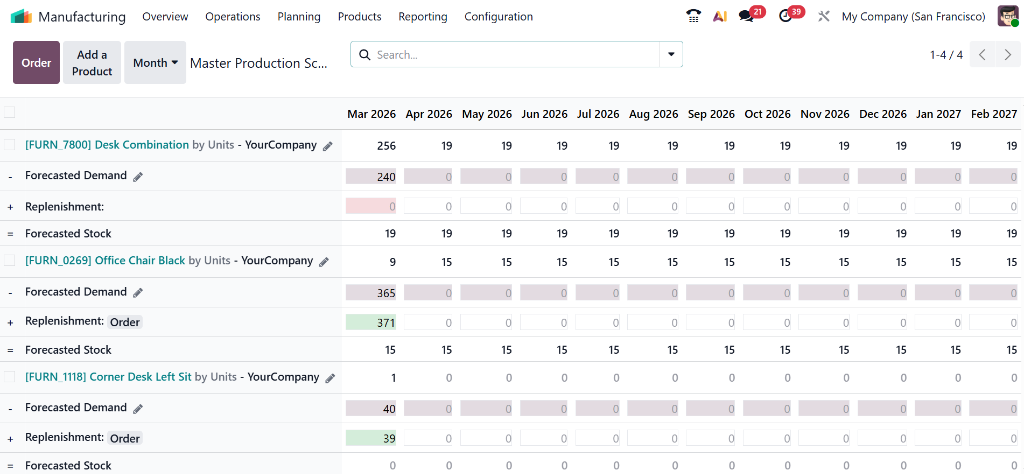This screenshot has height=474, width=1024.
Task: Open the debug tools wrench icon
Action: (824, 16)
